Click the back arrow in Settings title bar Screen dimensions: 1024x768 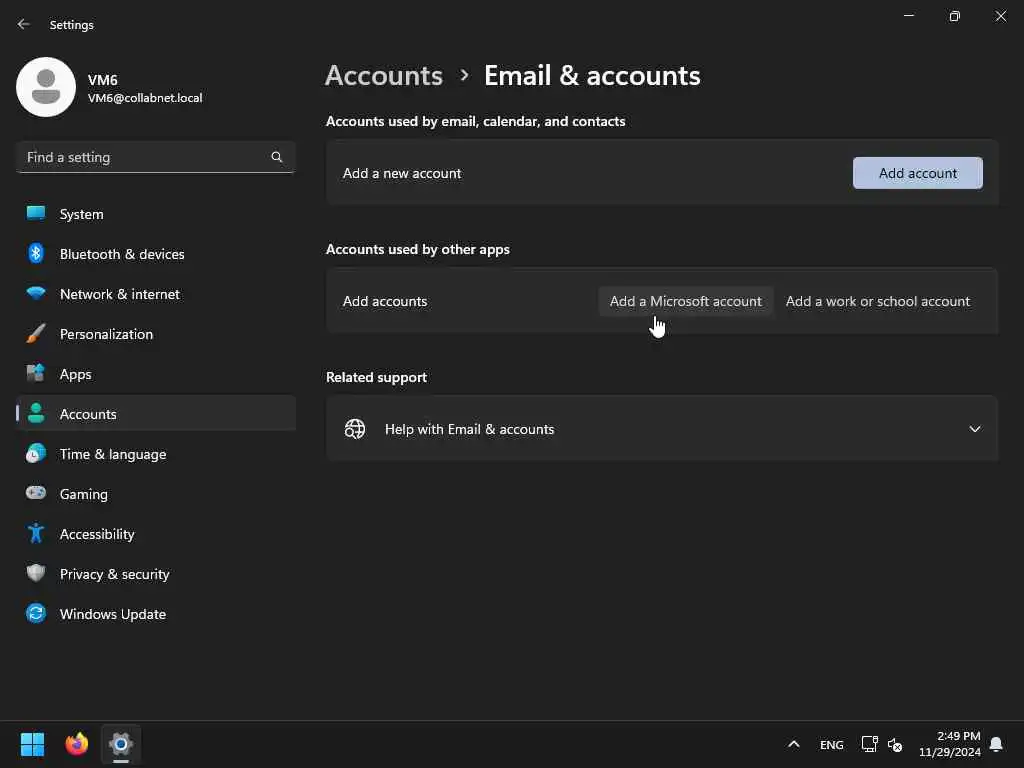coord(24,24)
